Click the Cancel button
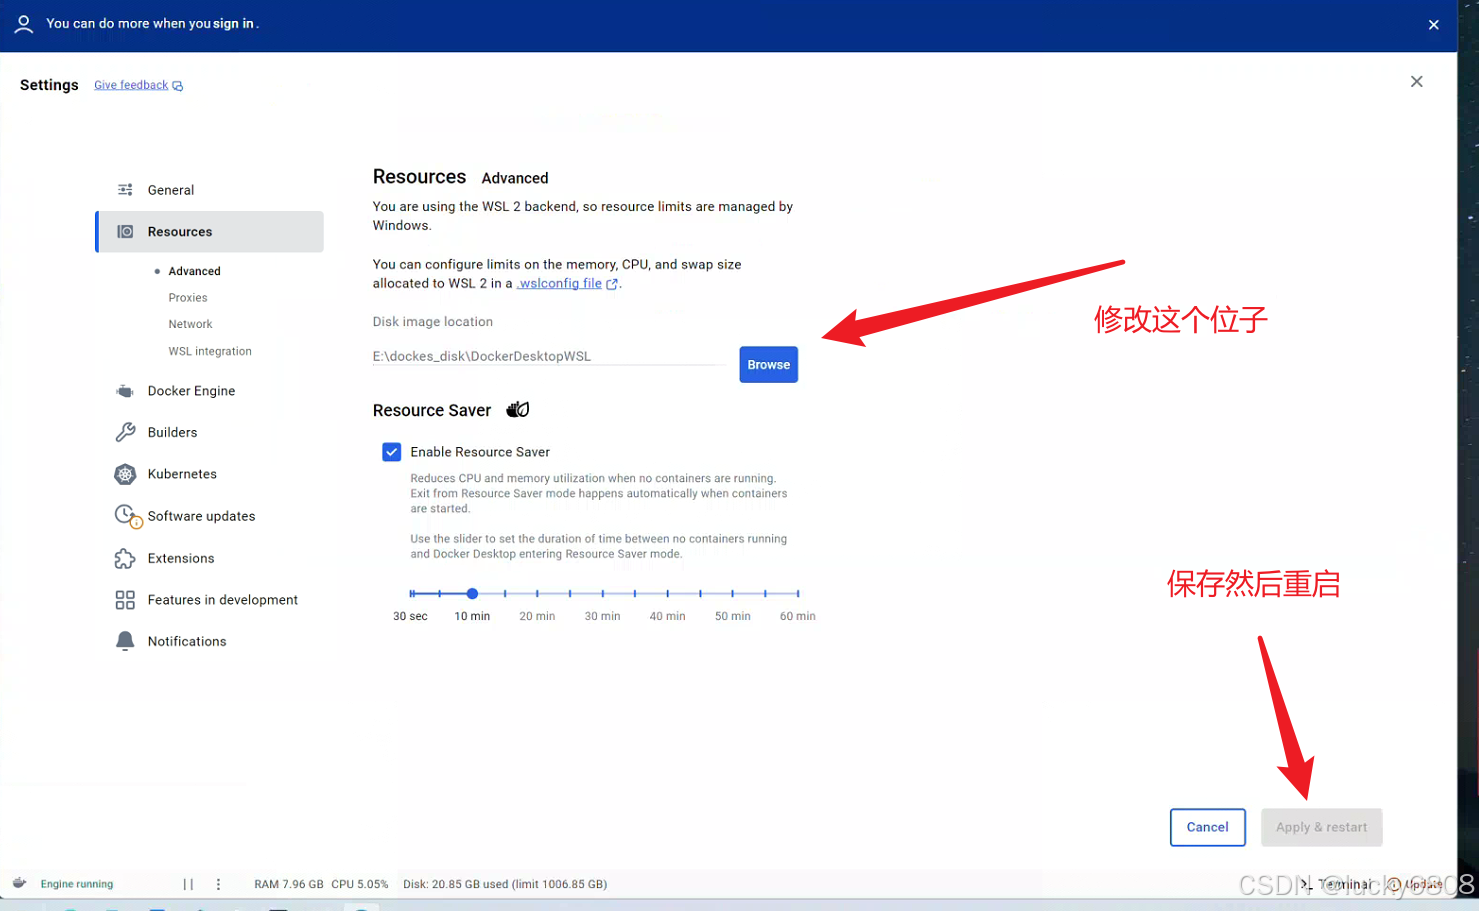The width and height of the screenshot is (1479, 911). click(1208, 827)
